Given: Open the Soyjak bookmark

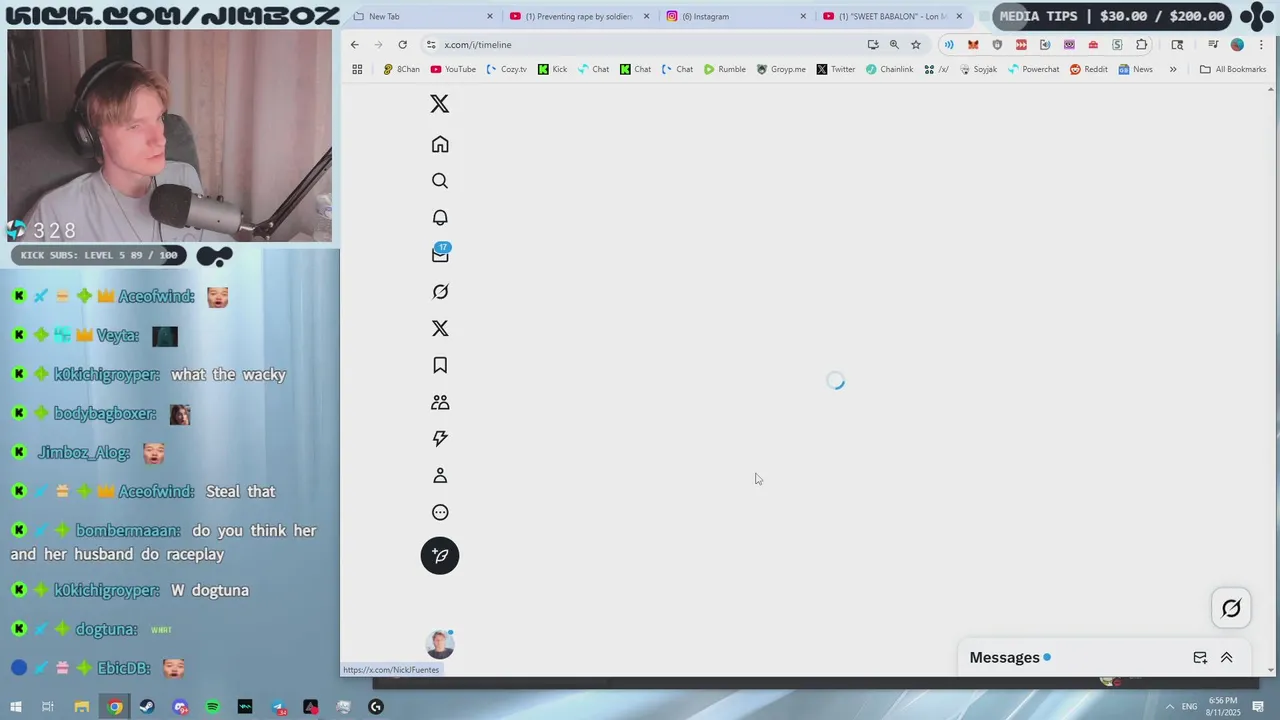Looking at the screenshot, I should [x=978, y=69].
